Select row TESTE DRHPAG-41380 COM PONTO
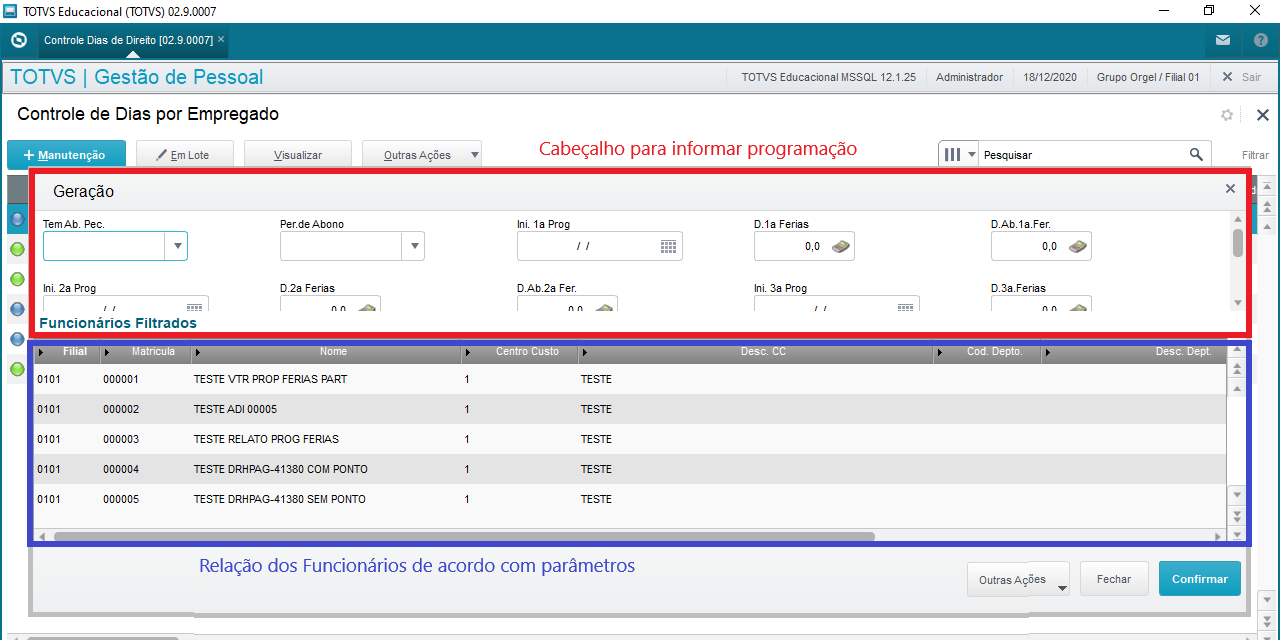The width and height of the screenshot is (1280, 640). pos(630,469)
